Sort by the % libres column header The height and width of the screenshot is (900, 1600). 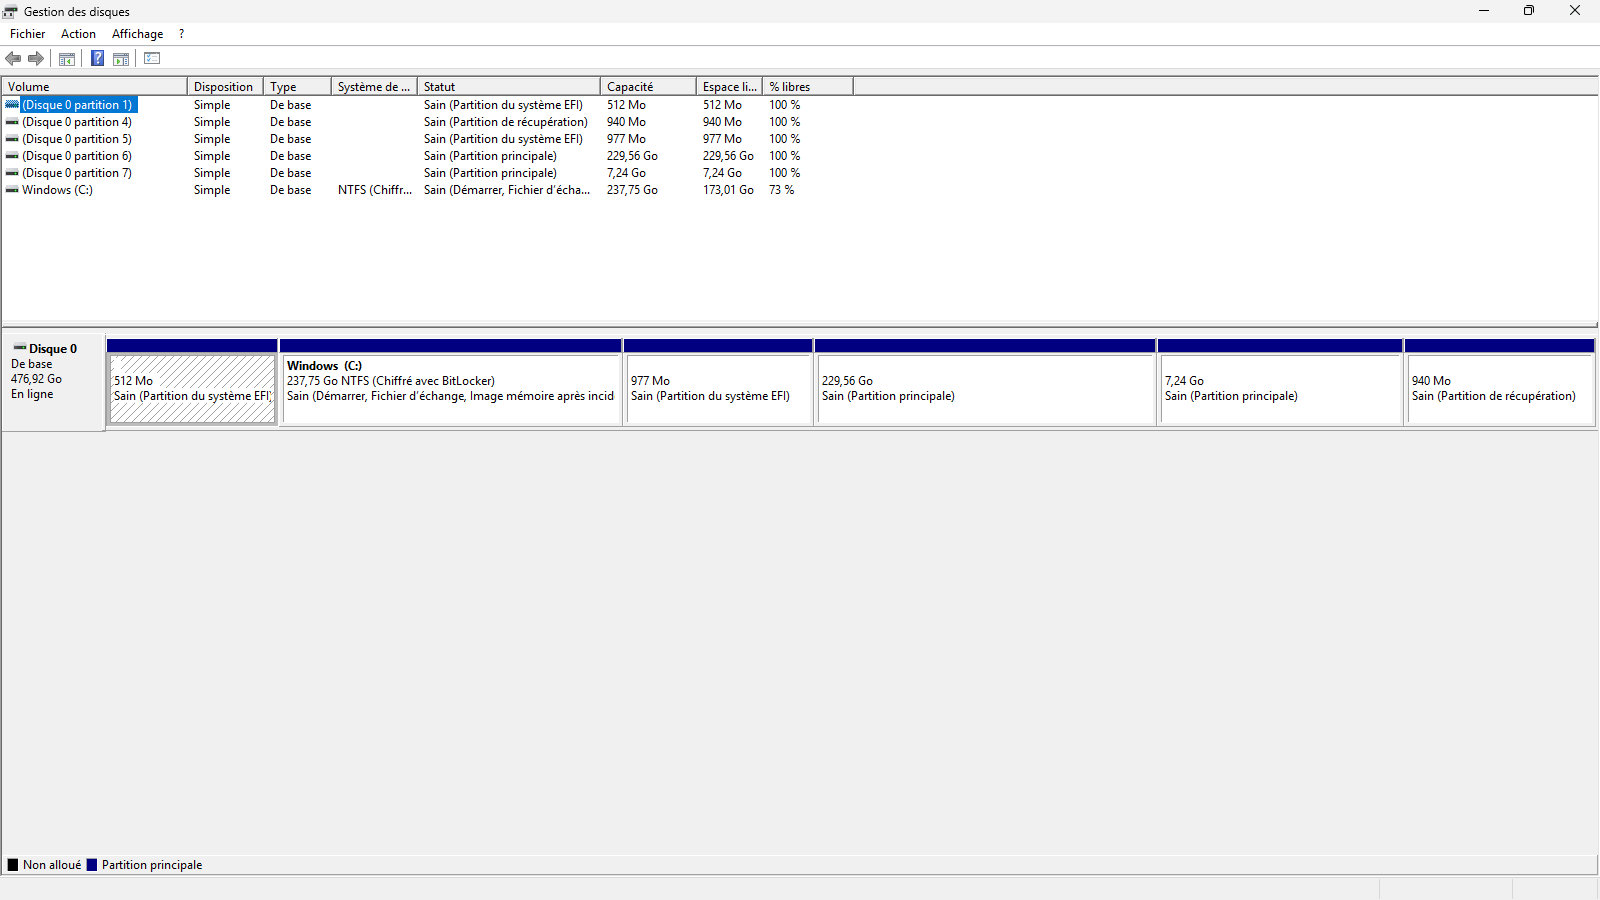click(808, 87)
